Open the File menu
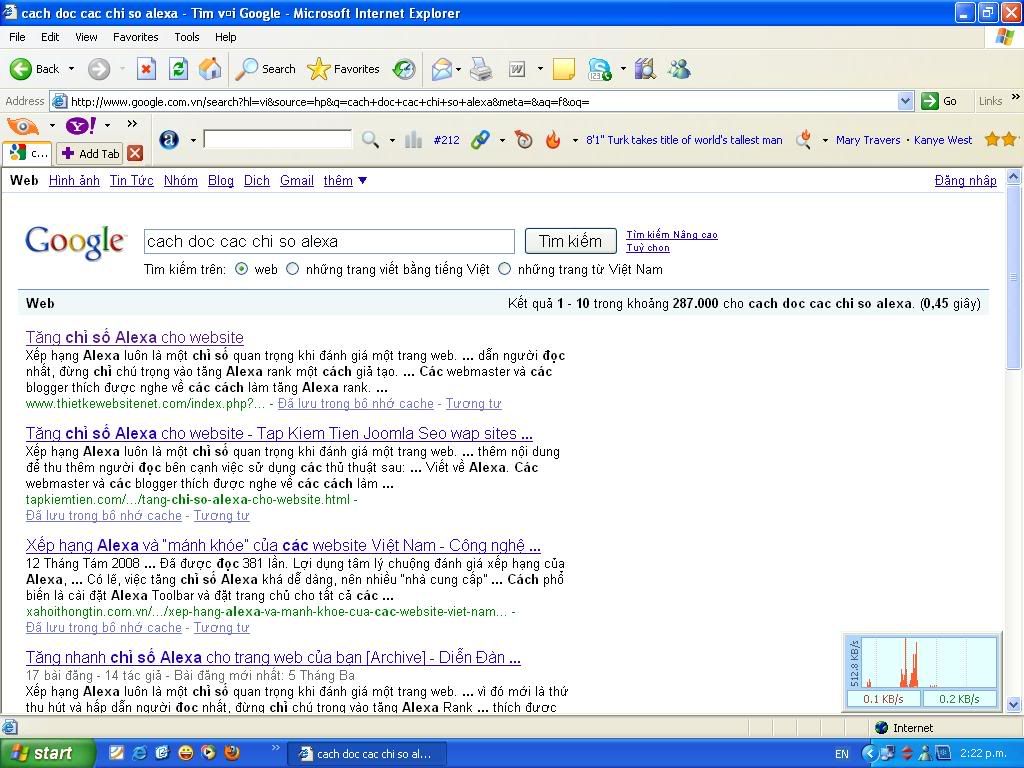 (x=18, y=37)
